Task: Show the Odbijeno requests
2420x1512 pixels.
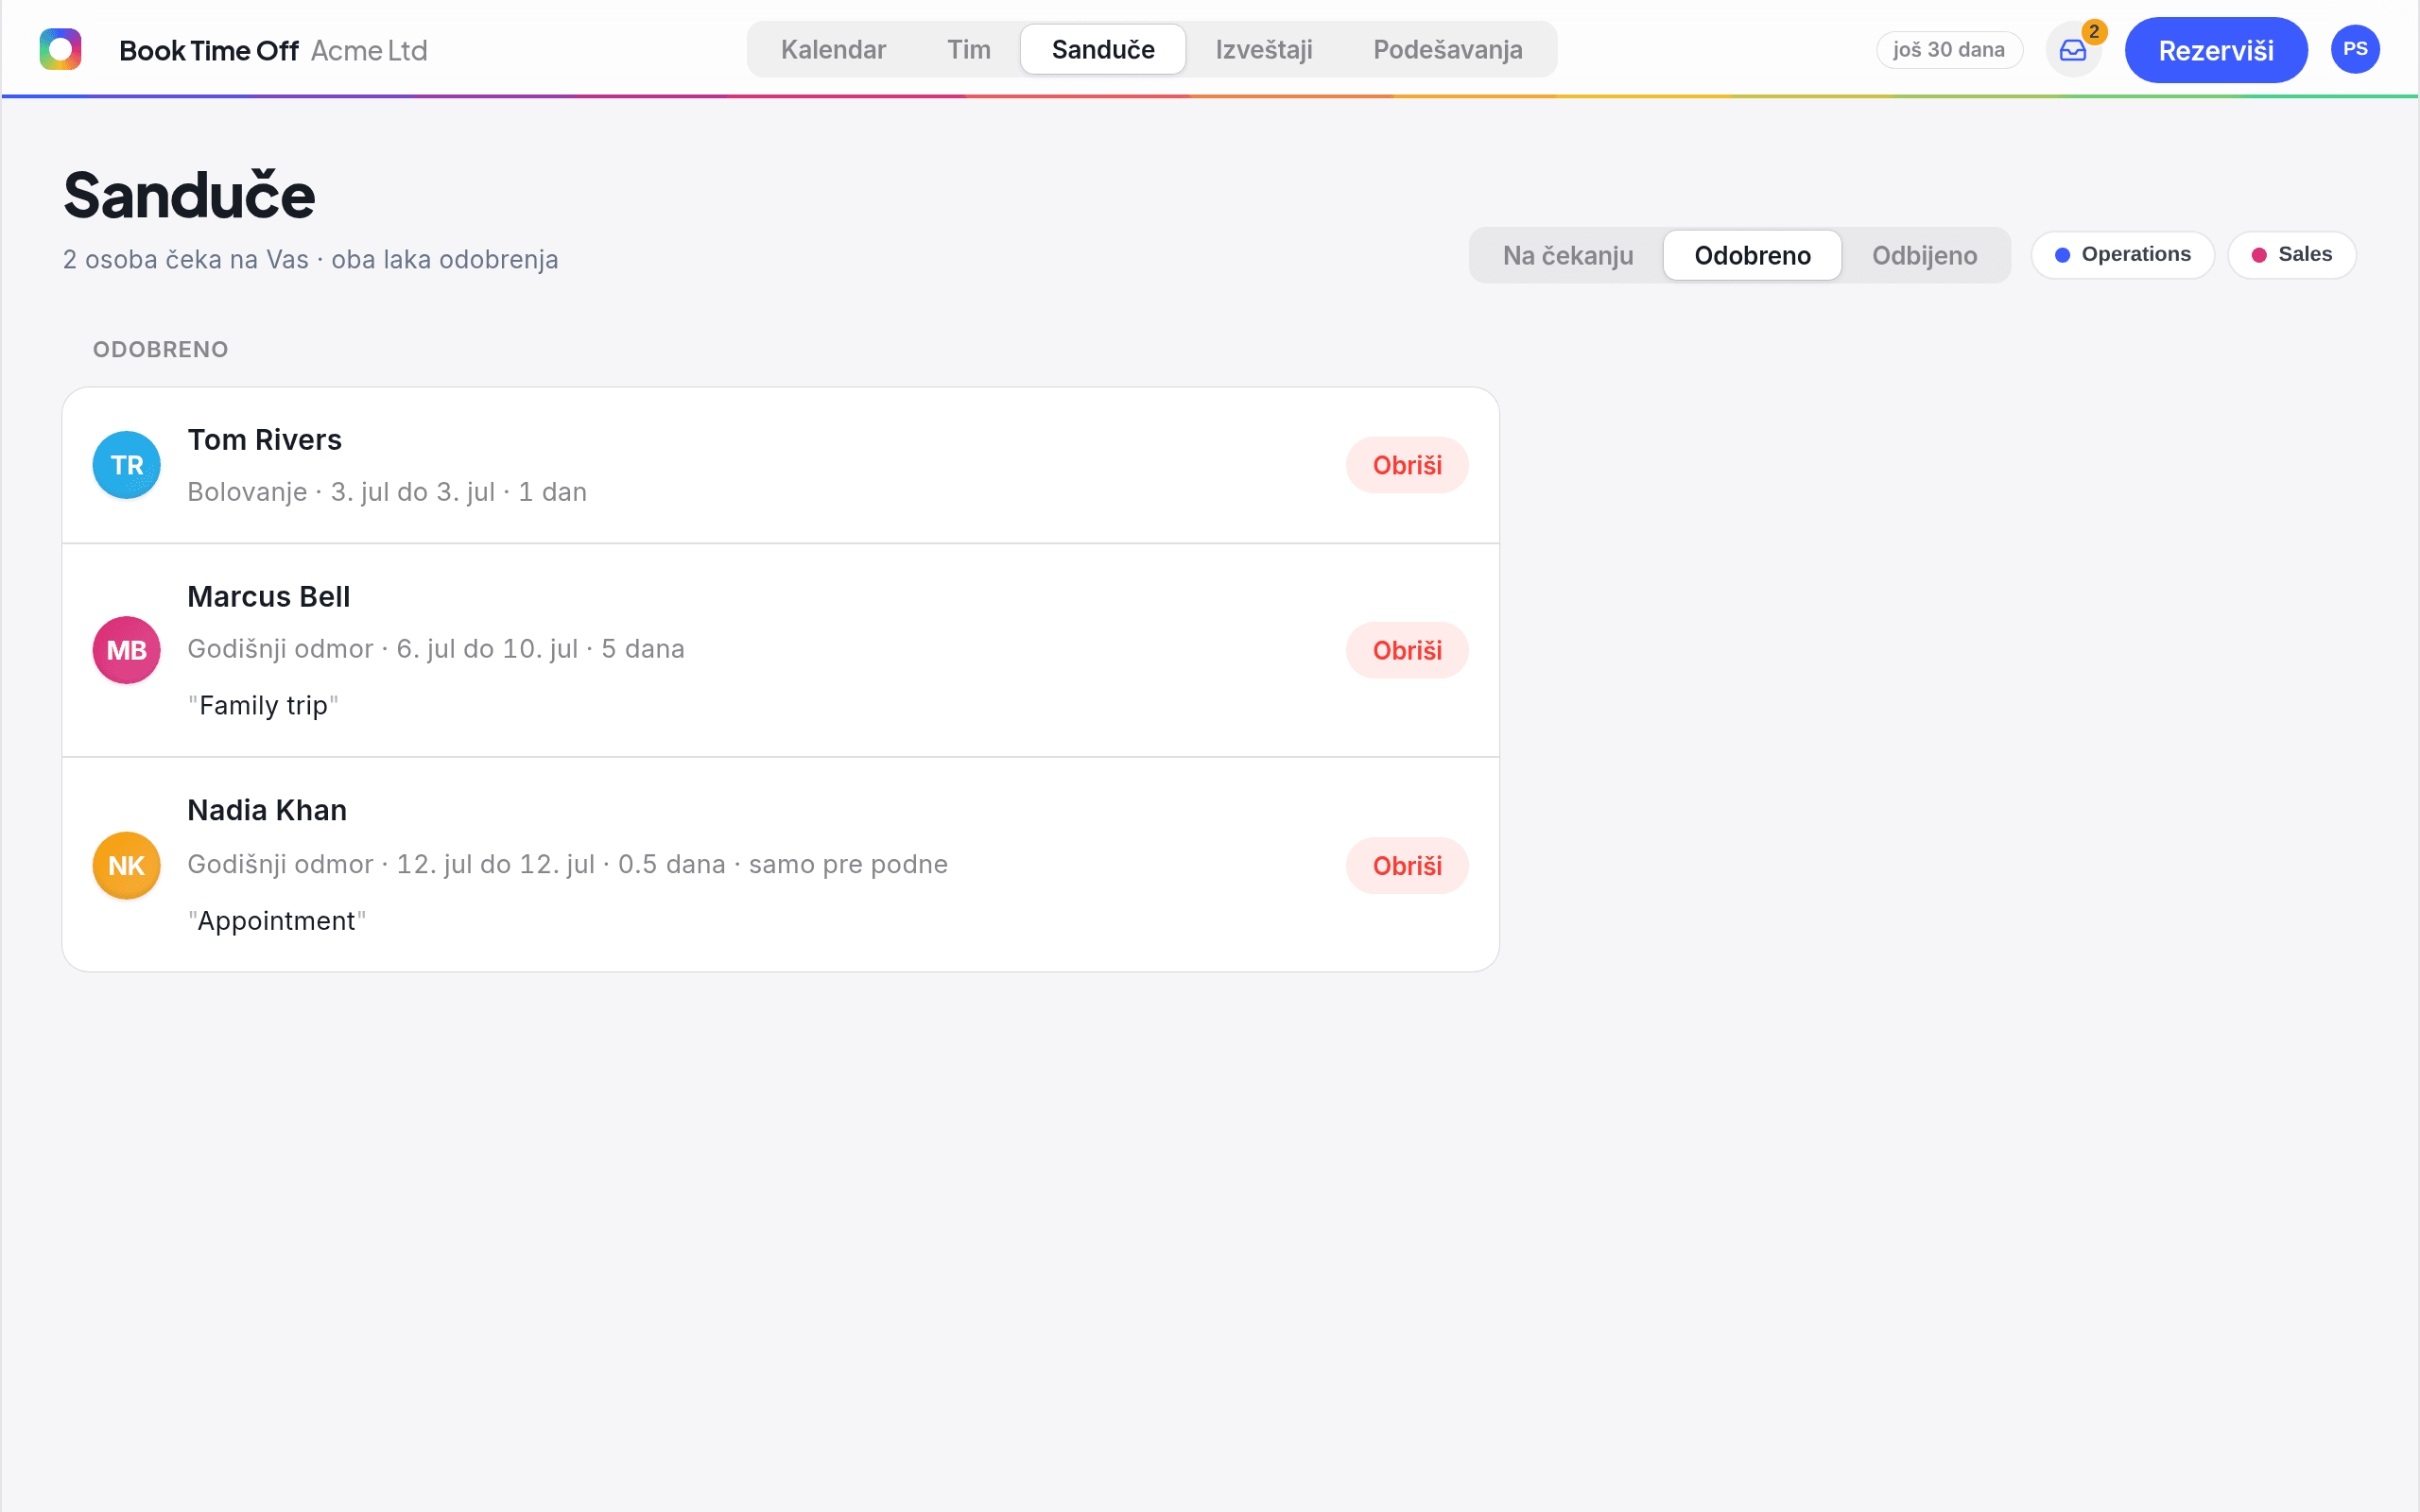Action: (1924, 255)
